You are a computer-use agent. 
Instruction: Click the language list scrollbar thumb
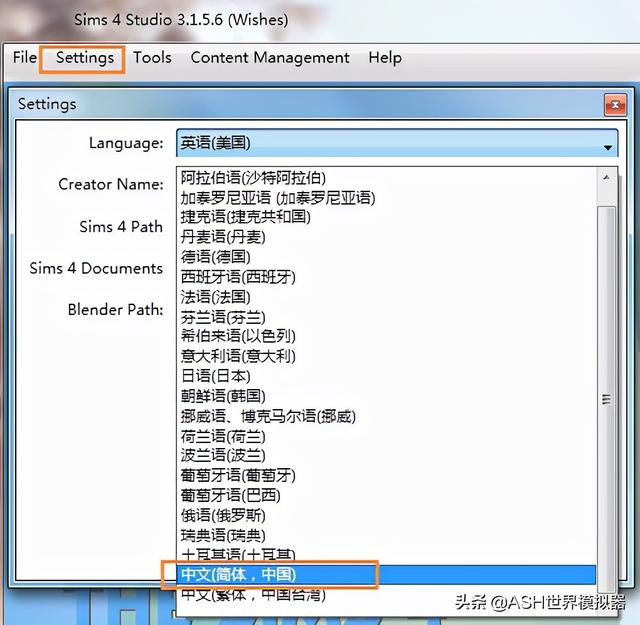(606, 398)
